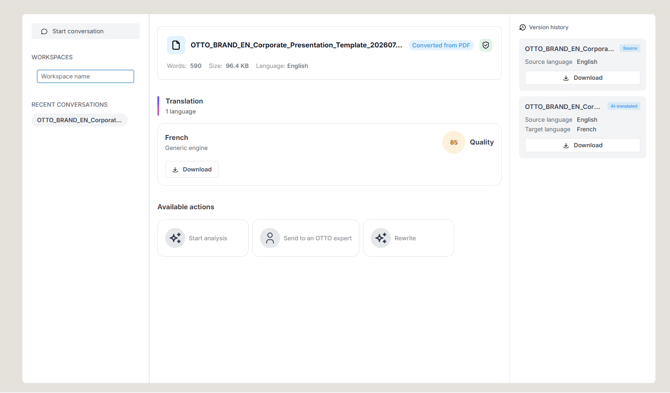Download the Source version file
Image resolution: width=670 pixels, height=393 pixels.
pos(583,78)
